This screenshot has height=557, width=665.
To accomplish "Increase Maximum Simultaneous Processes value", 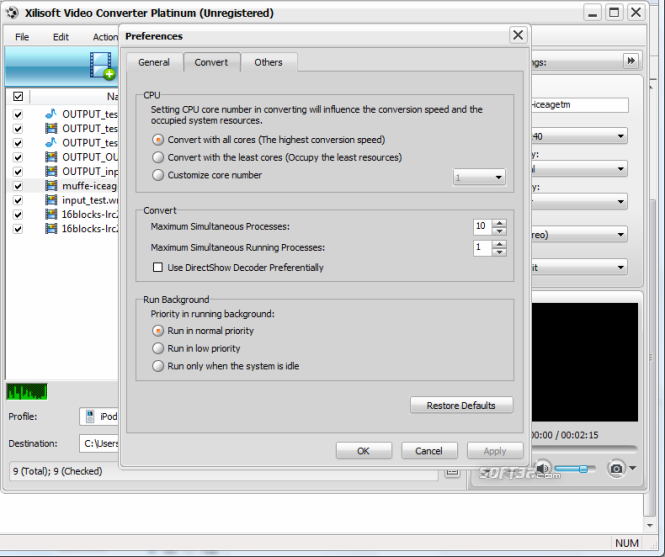I will [500, 223].
